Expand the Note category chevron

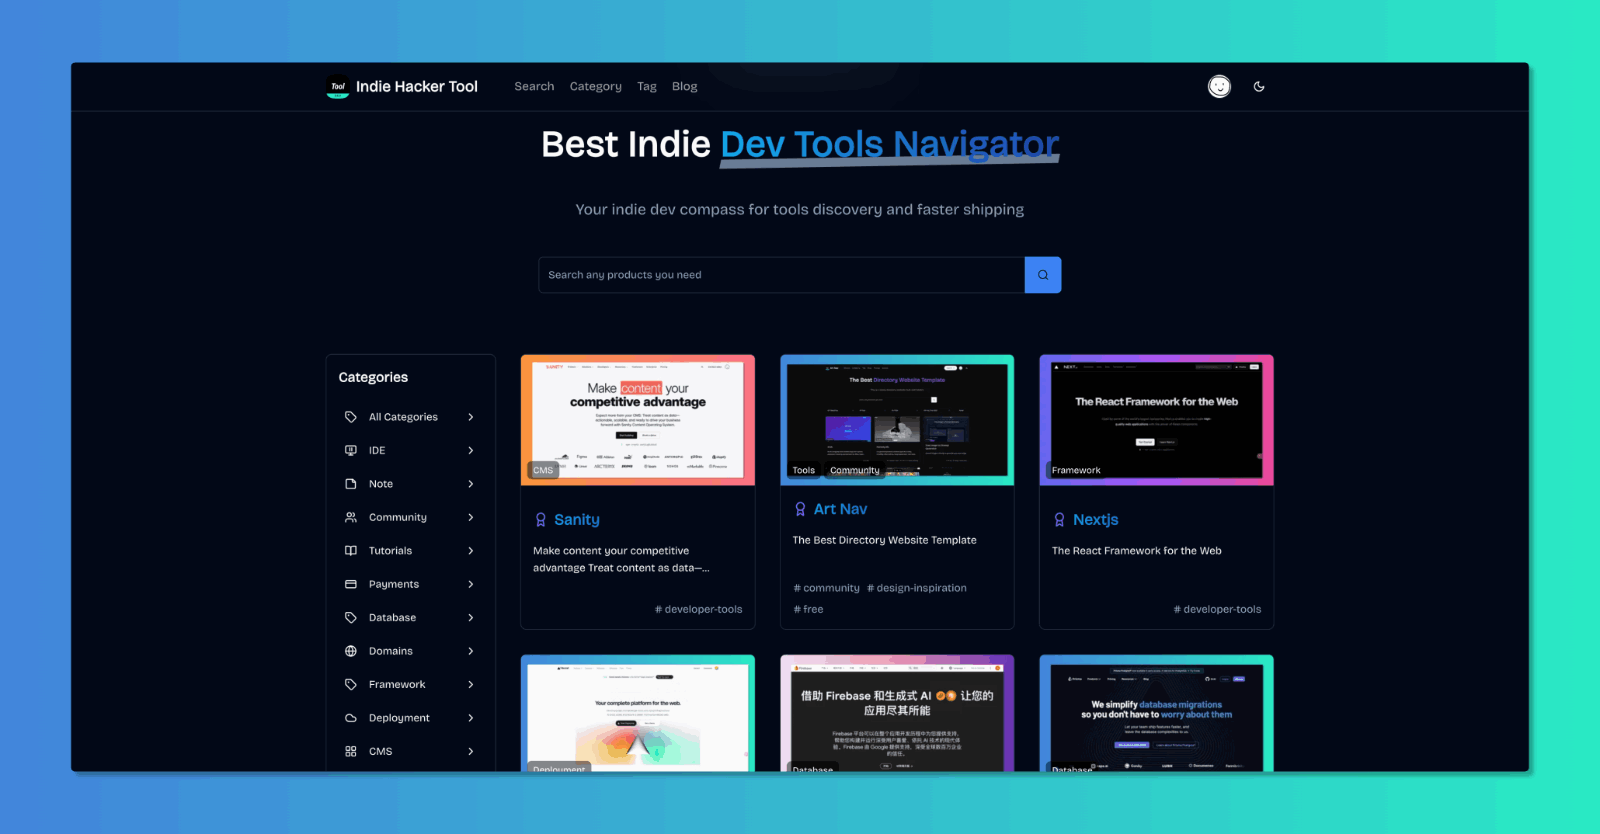[471, 484]
